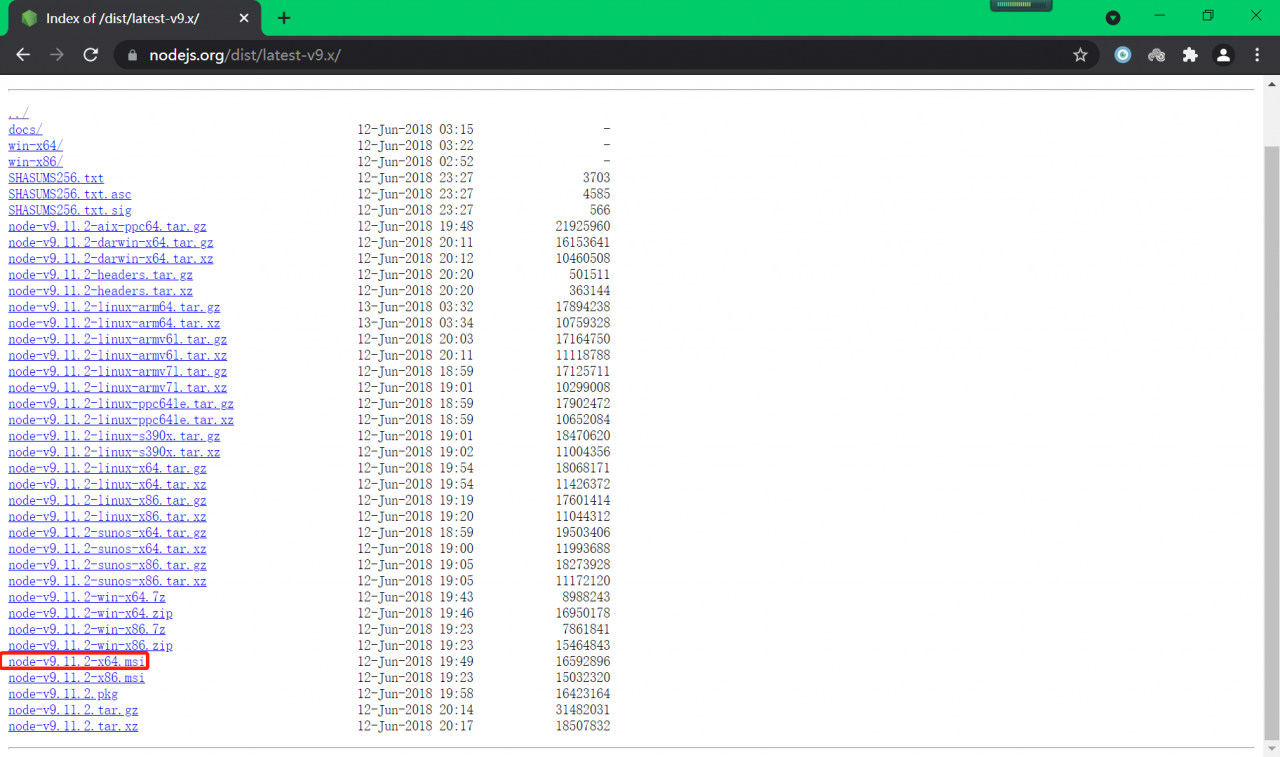Open the three-dot Chrome menu
Image resolution: width=1280 pixels, height=757 pixels.
(1257, 55)
